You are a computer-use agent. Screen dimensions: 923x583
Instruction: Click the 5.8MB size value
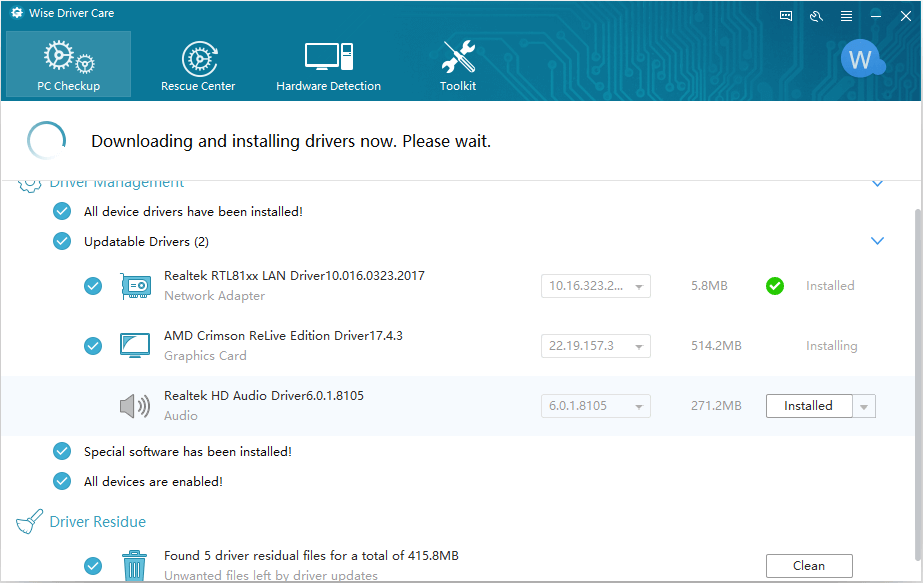tap(709, 286)
